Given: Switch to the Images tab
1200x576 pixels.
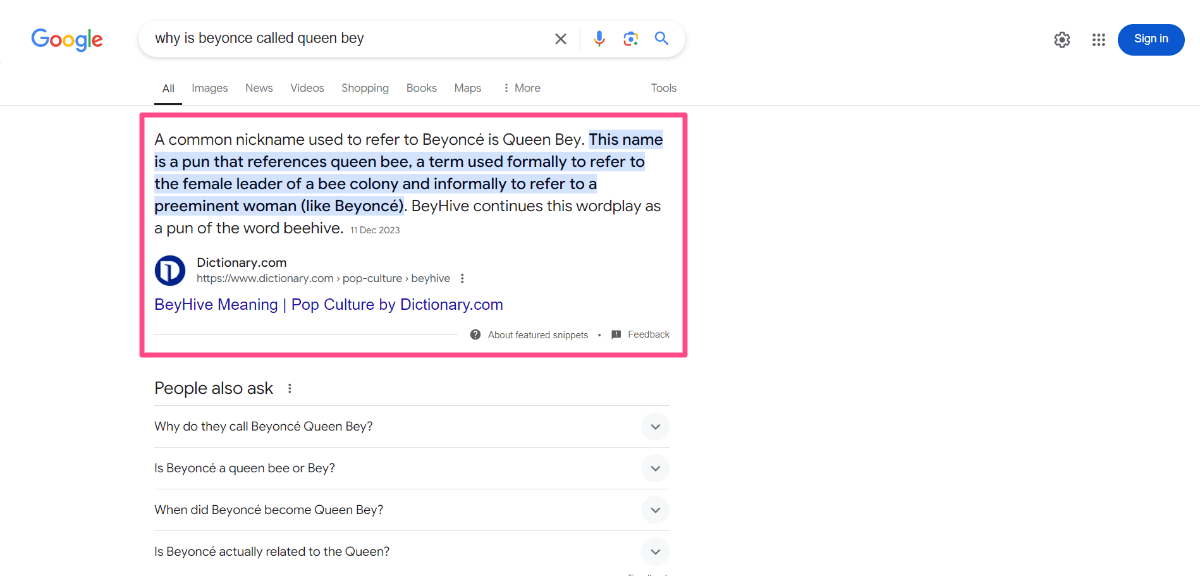Looking at the screenshot, I should coord(209,88).
